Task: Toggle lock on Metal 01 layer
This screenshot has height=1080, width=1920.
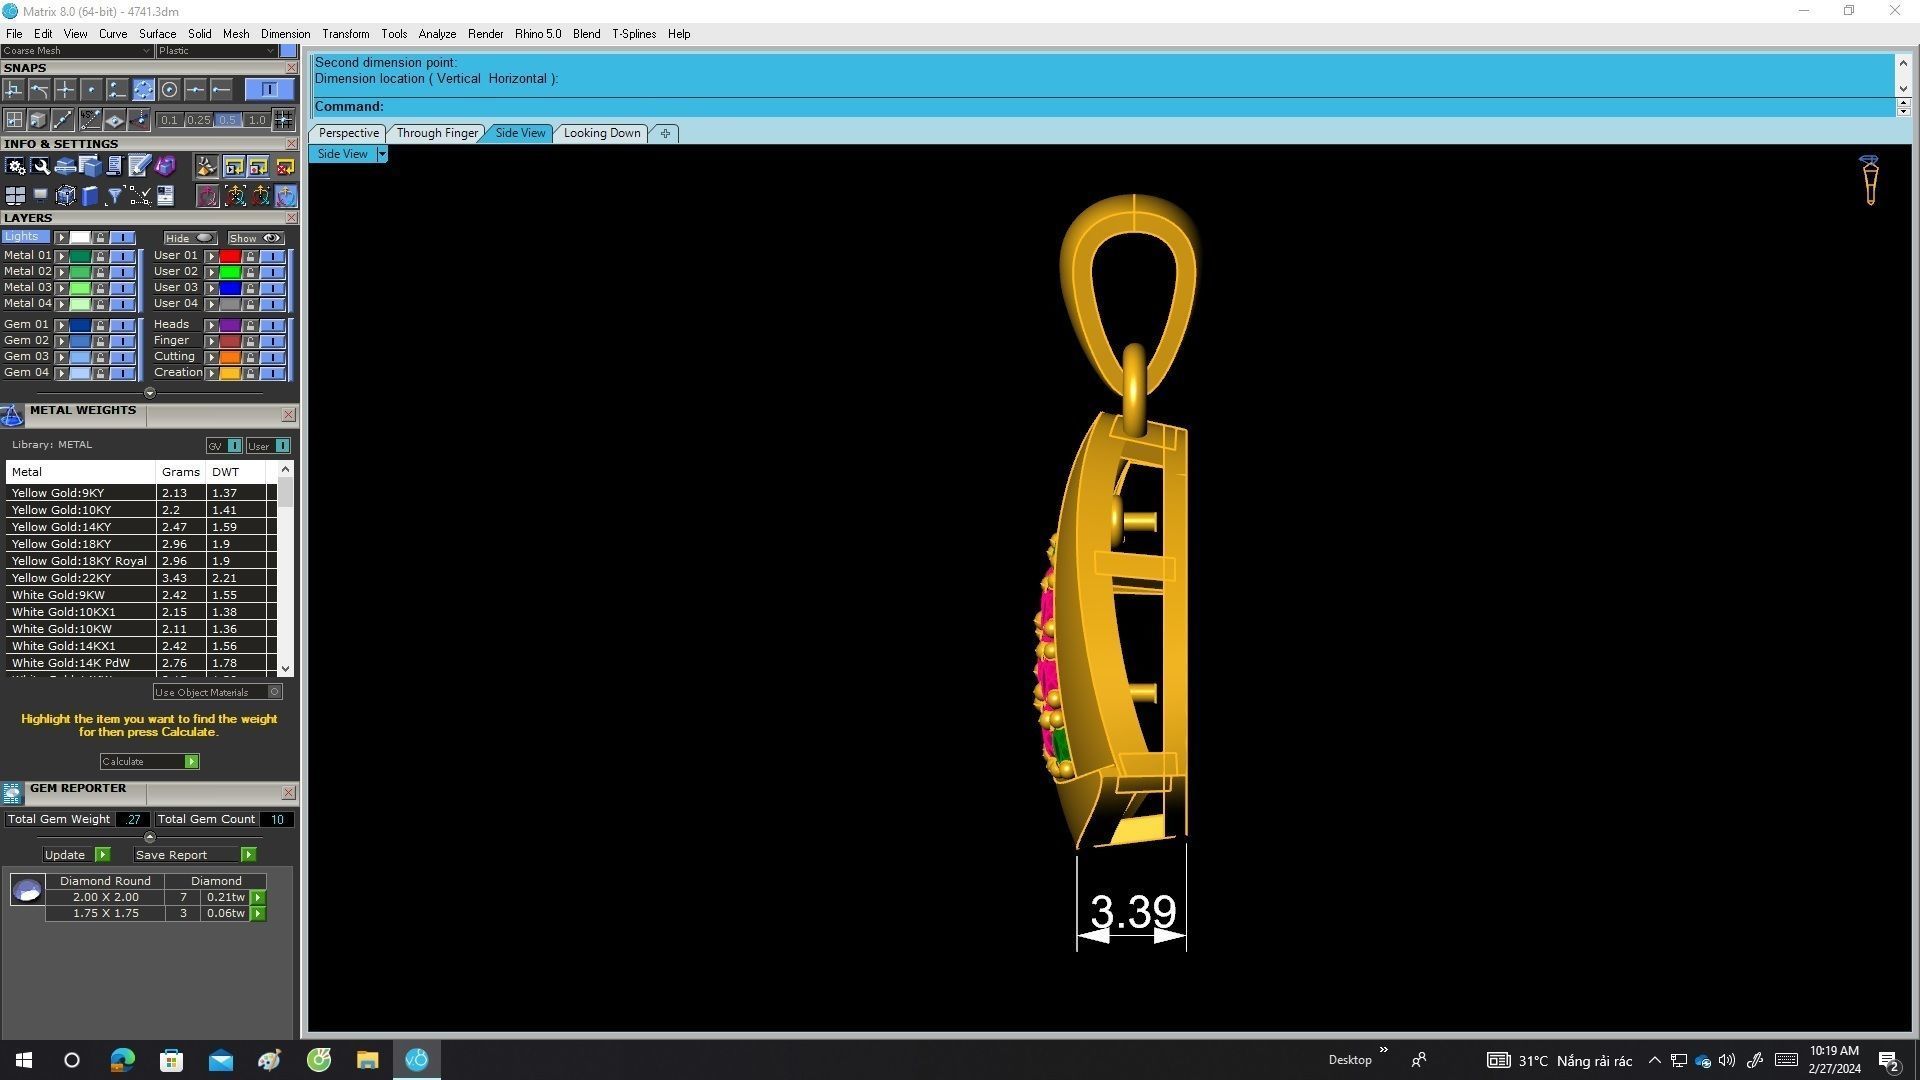Action: pyautogui.click(x=100, y=256)
